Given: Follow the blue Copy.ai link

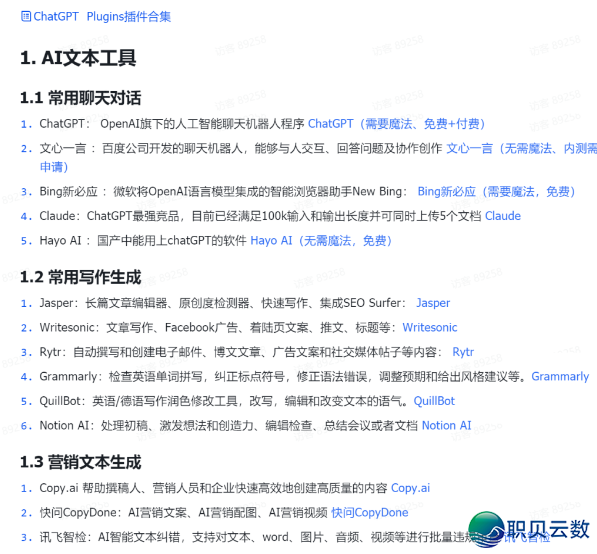Looking at the screenshot, I should [x=410, y=488].
